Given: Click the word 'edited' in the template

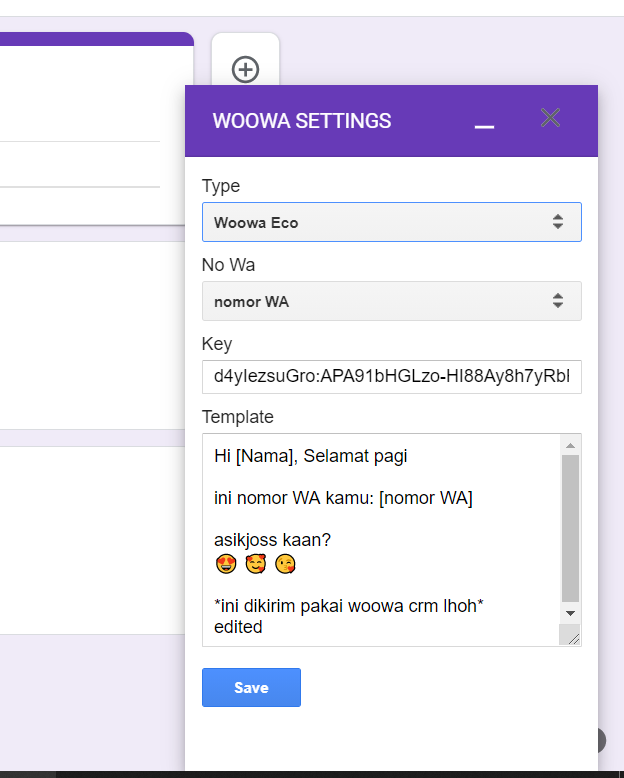Looking at the screenshot, I should coord(238,627).
